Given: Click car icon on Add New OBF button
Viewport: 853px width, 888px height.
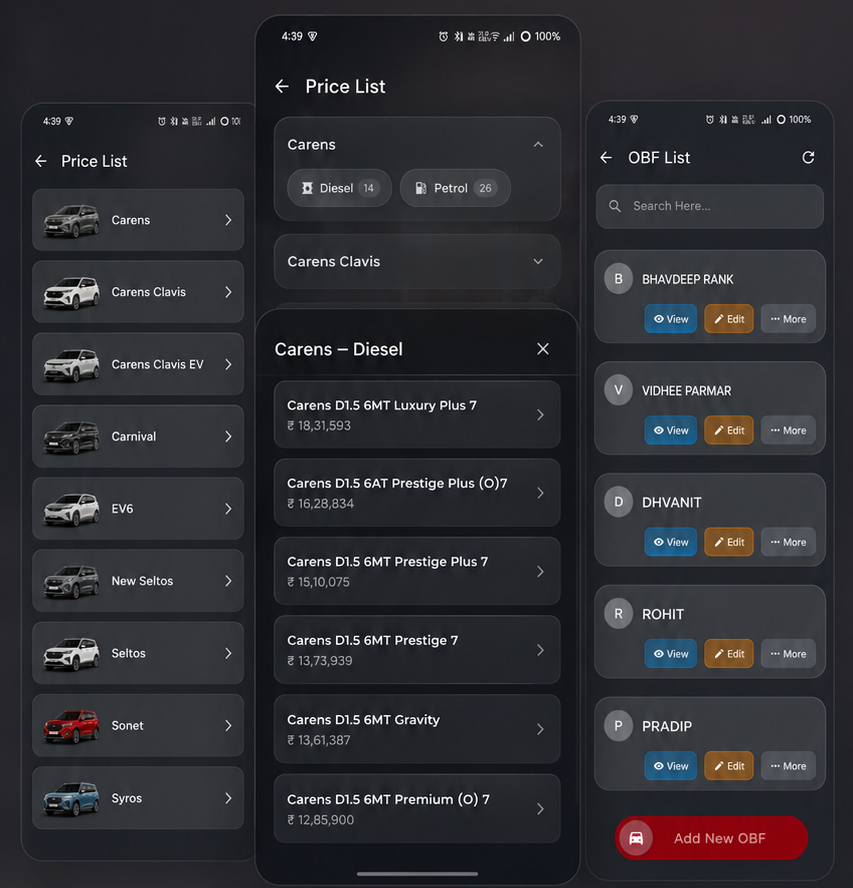Looking at the screenshot, I should point(636,838).
